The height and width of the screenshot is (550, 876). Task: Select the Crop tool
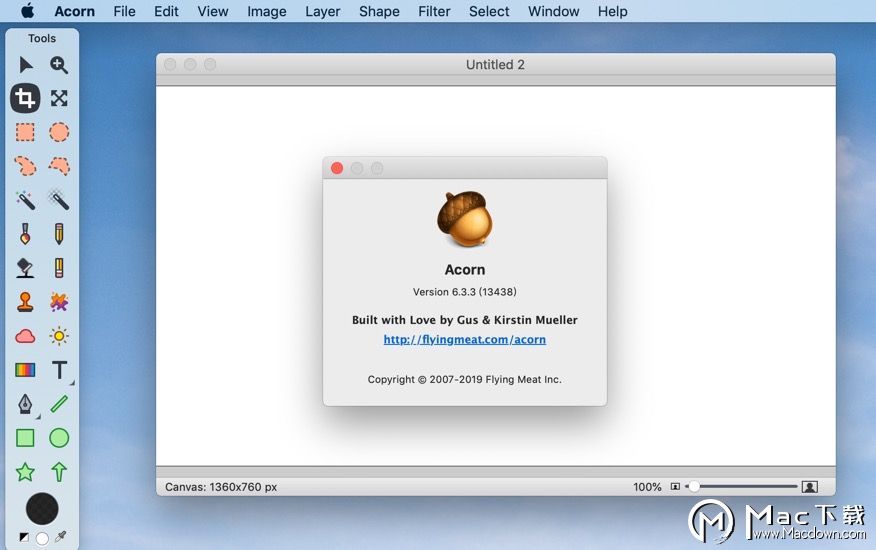[25, 98]
